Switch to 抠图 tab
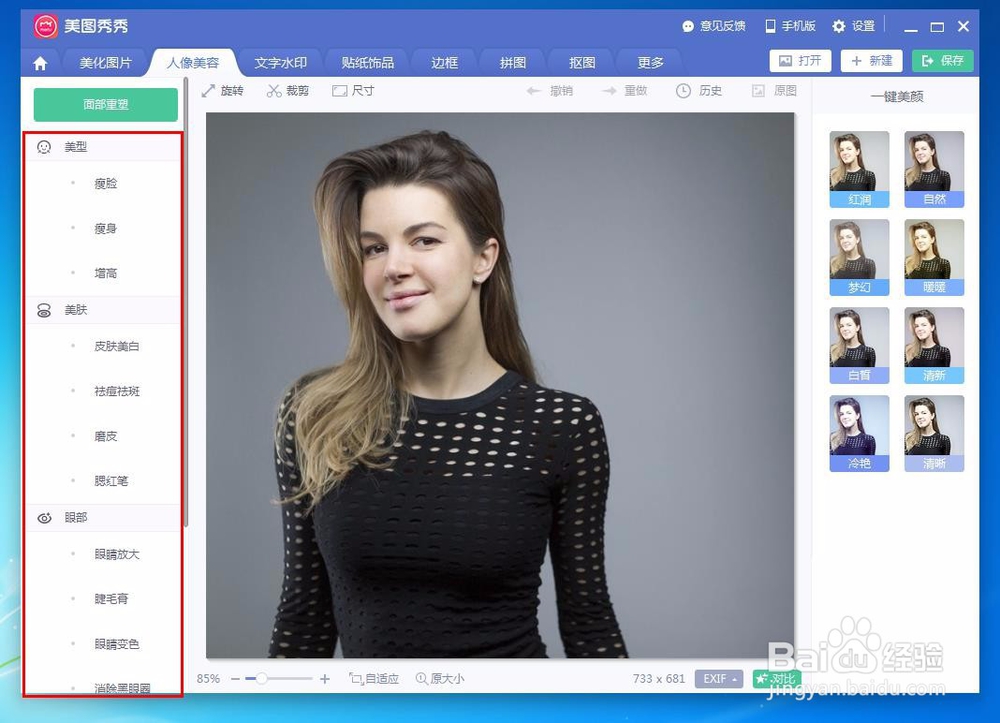The image size is (1000, 723). click(582, 63)
